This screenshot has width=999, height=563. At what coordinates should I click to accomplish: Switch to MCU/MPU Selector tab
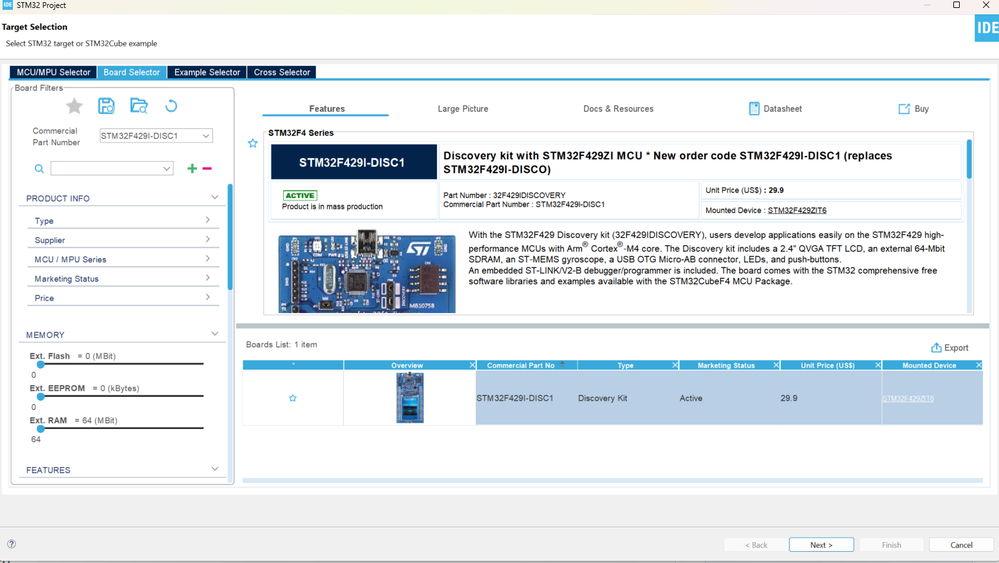pyautogui.click(x=54, y=72)
